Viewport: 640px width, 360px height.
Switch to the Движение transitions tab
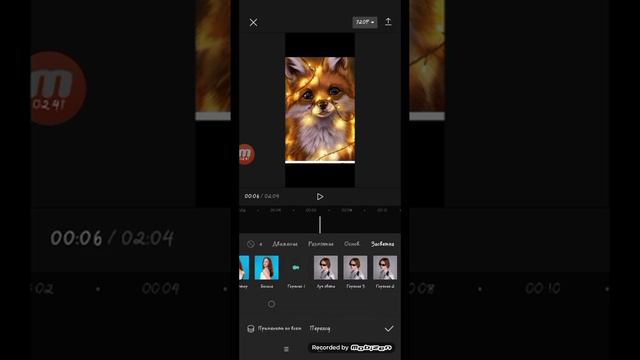pyautogui.click(x=284, y=244)
